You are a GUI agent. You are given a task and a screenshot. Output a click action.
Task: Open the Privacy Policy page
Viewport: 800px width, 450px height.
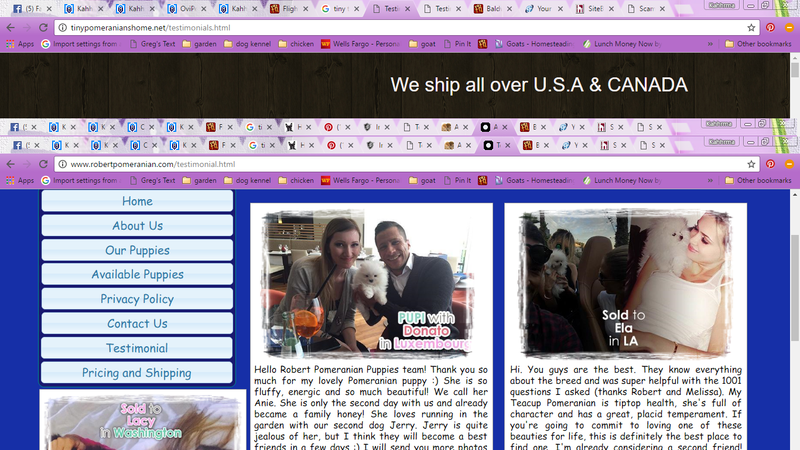pyautogui.click(x=137, y=299)
